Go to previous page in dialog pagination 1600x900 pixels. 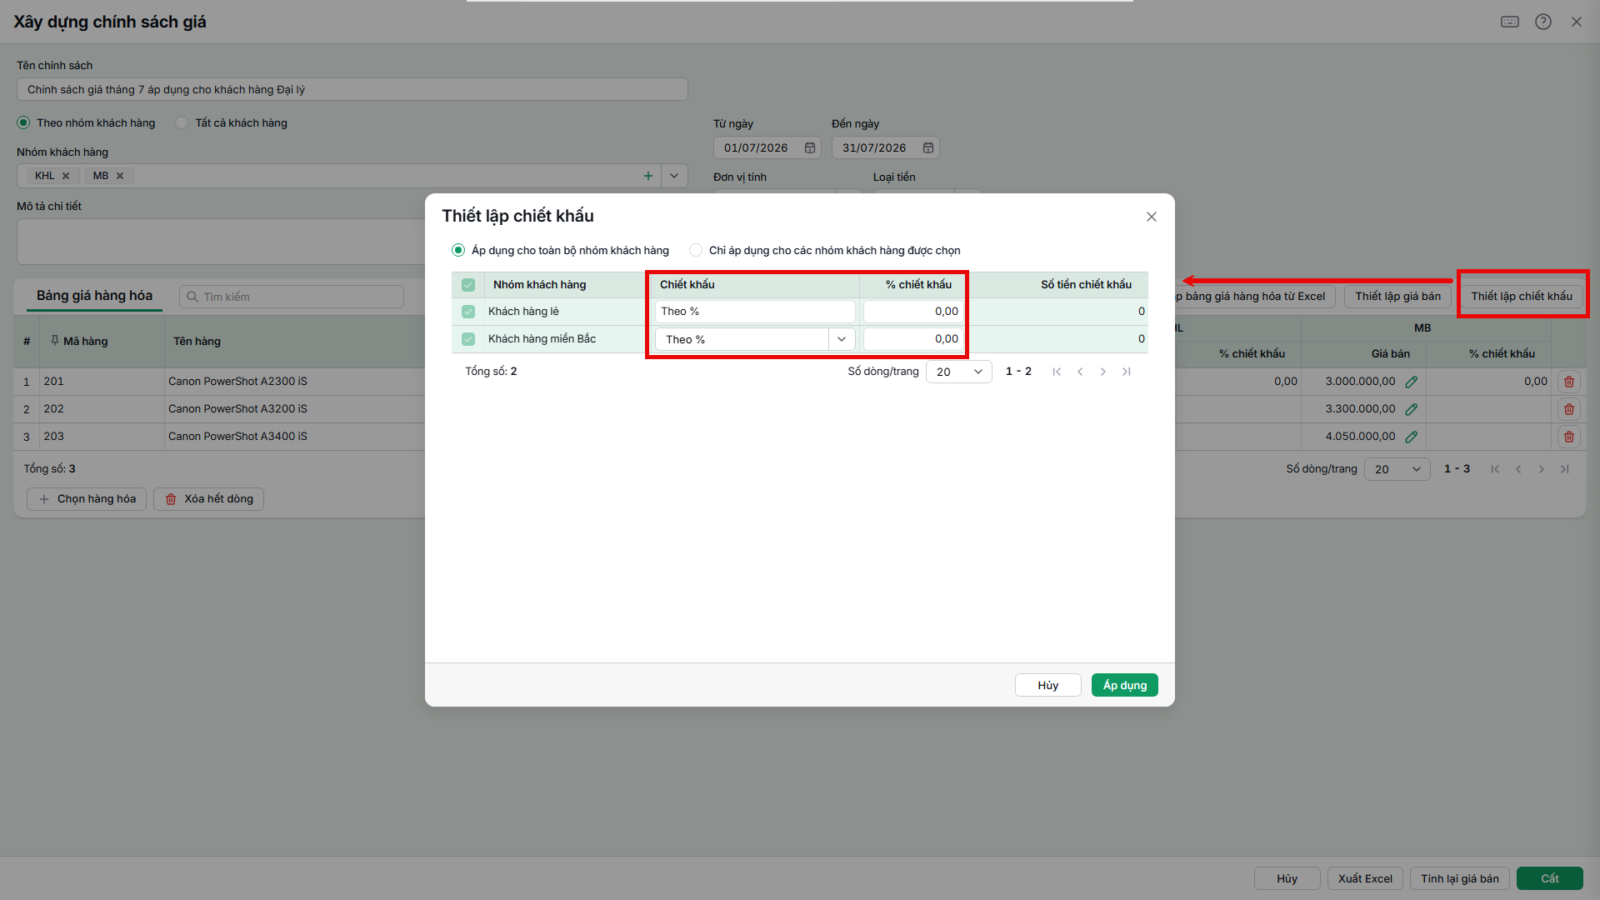click(x=1080, y=372)
